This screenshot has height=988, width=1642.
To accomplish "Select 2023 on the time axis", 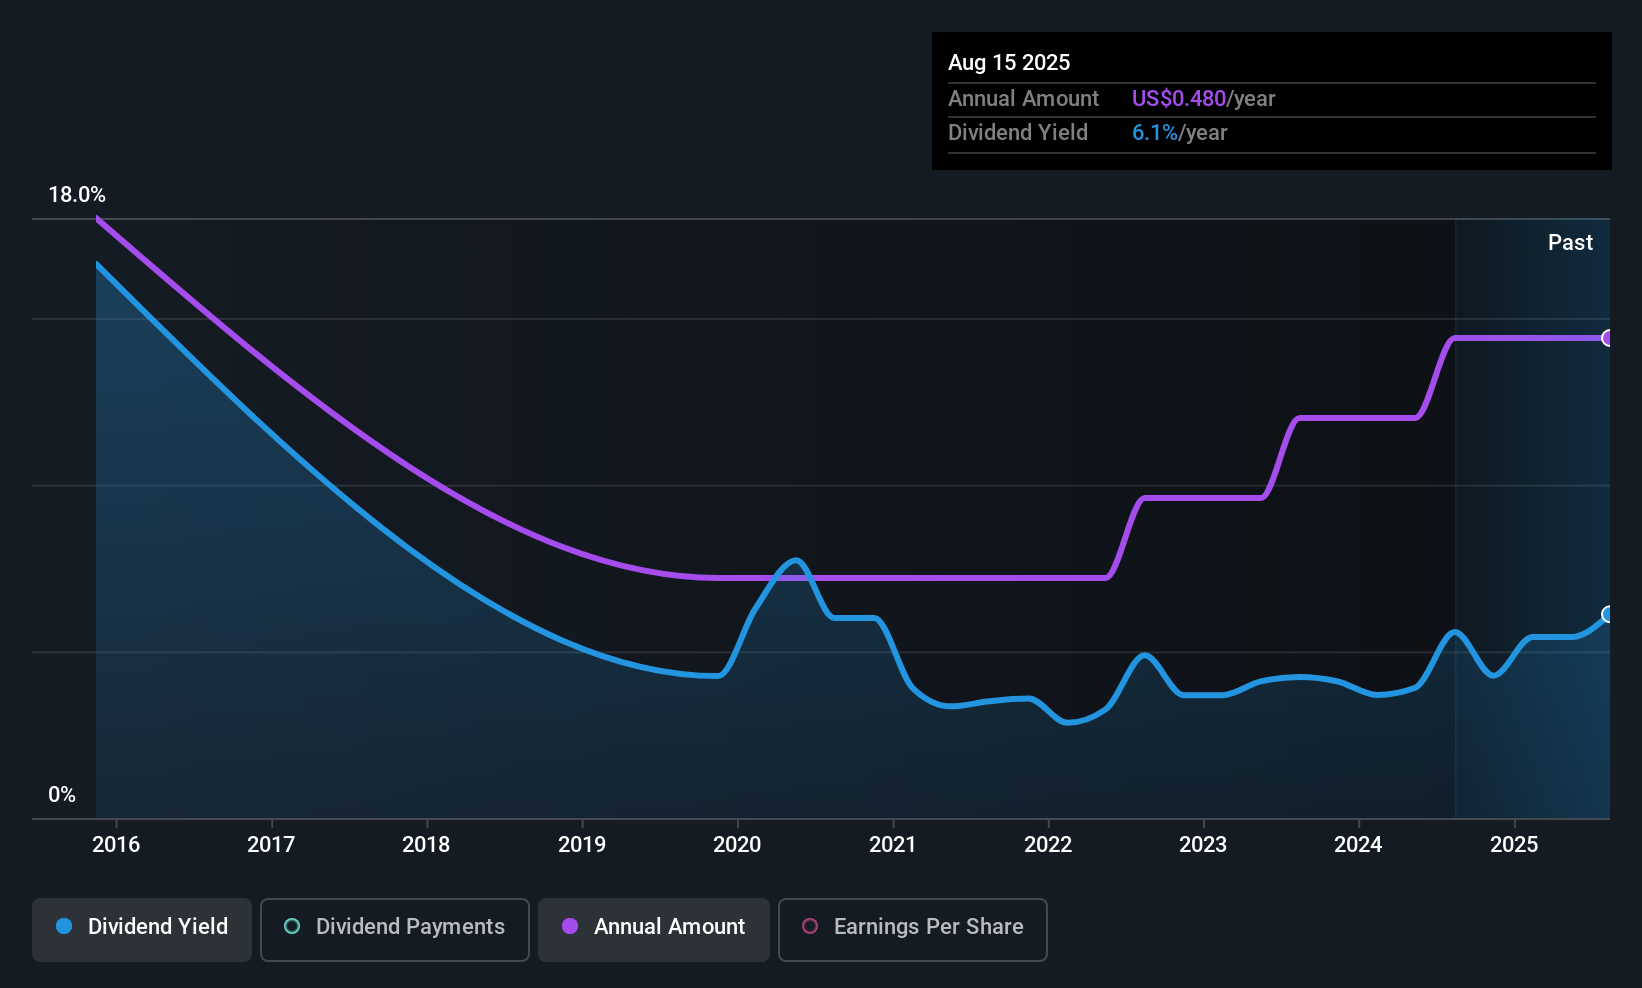I will pyautogui.click(x=1203, y=845).
